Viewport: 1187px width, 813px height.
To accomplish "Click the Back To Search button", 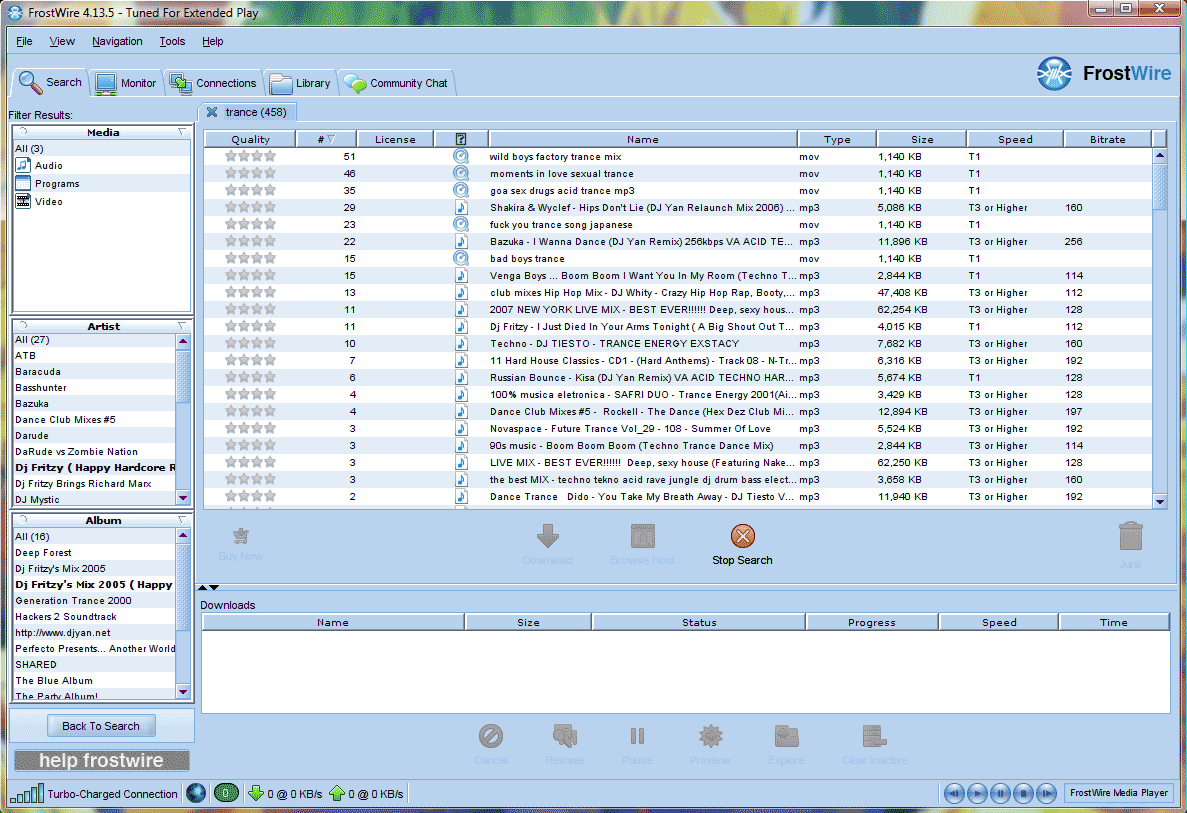I will point(101,726).
